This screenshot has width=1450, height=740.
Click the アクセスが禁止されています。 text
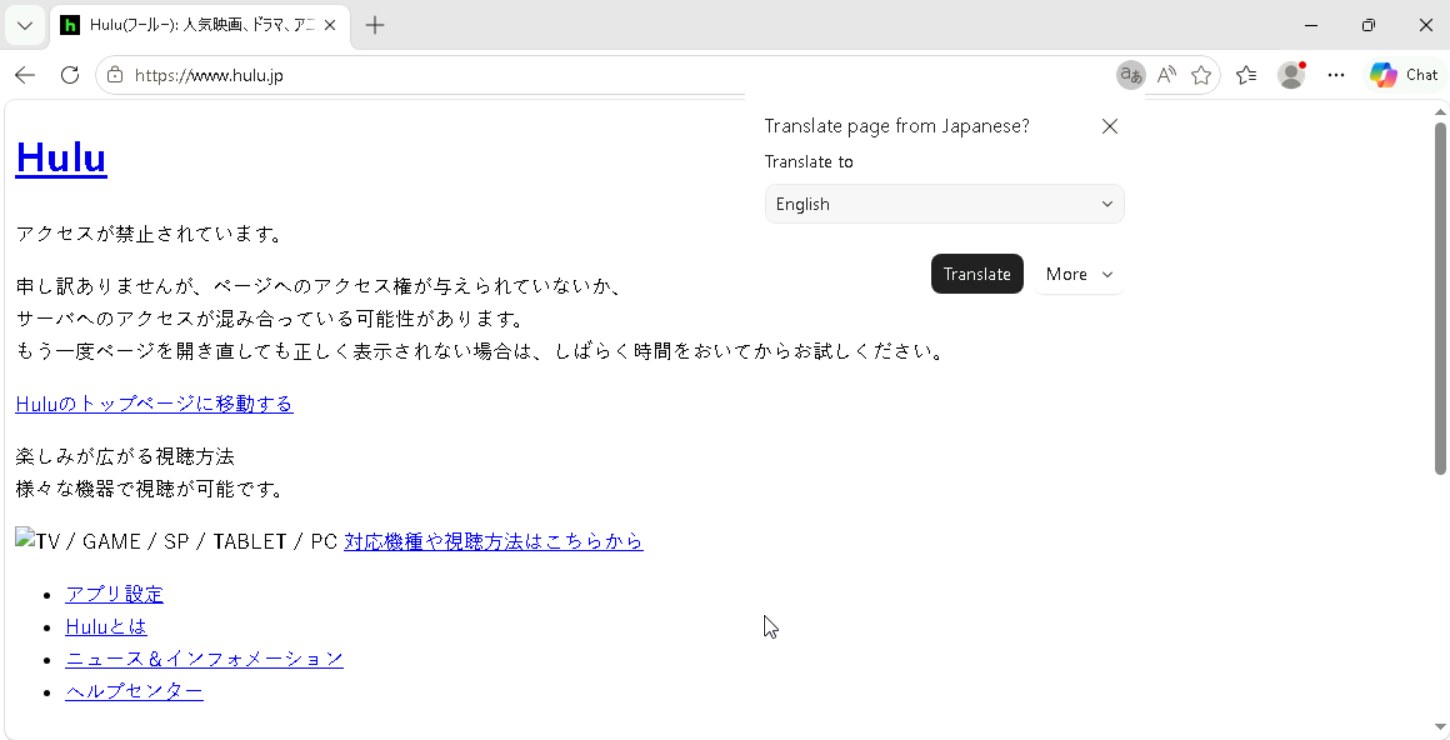click(x=151, y=234)
